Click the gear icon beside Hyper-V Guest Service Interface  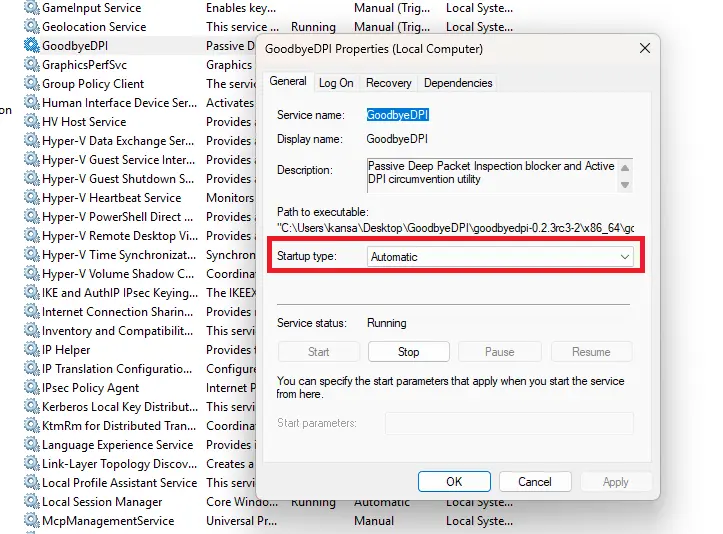[31, 160]
